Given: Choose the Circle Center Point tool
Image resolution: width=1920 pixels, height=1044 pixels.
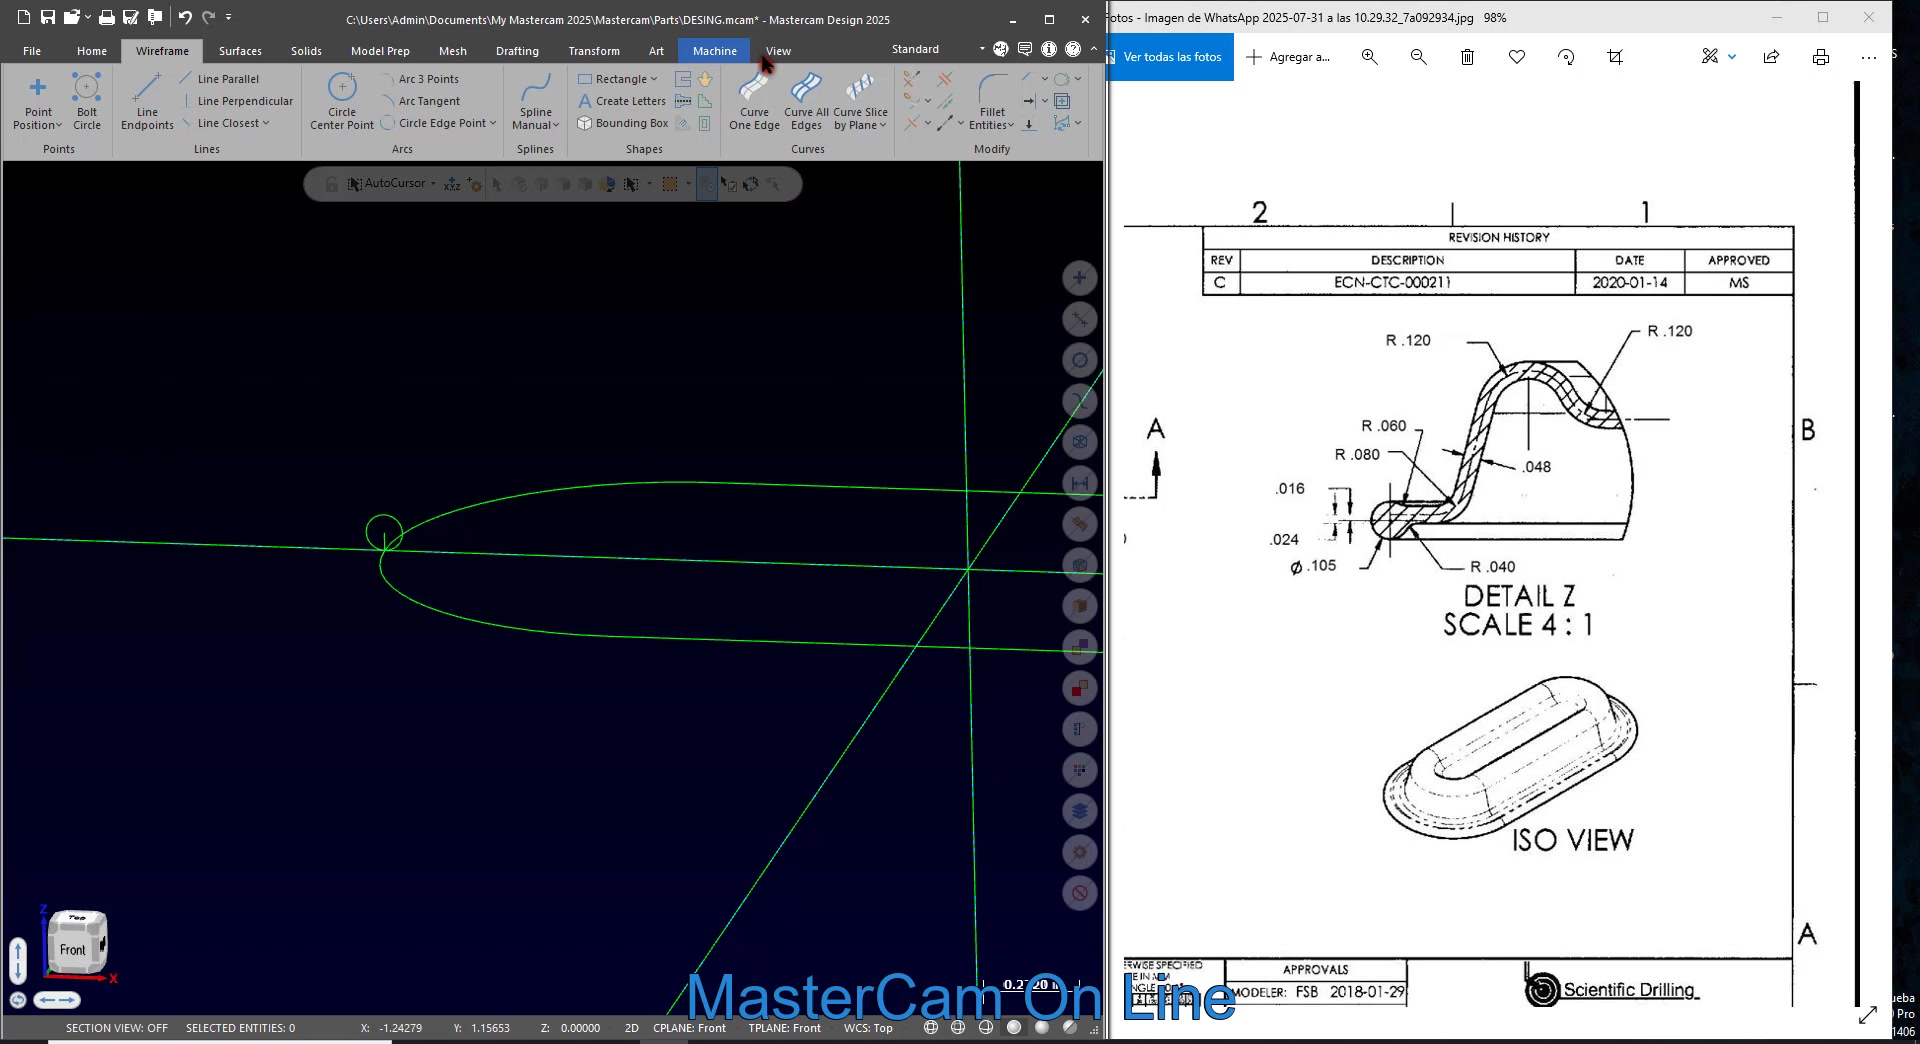Looking at the screenshot, I should coord(342,102).
